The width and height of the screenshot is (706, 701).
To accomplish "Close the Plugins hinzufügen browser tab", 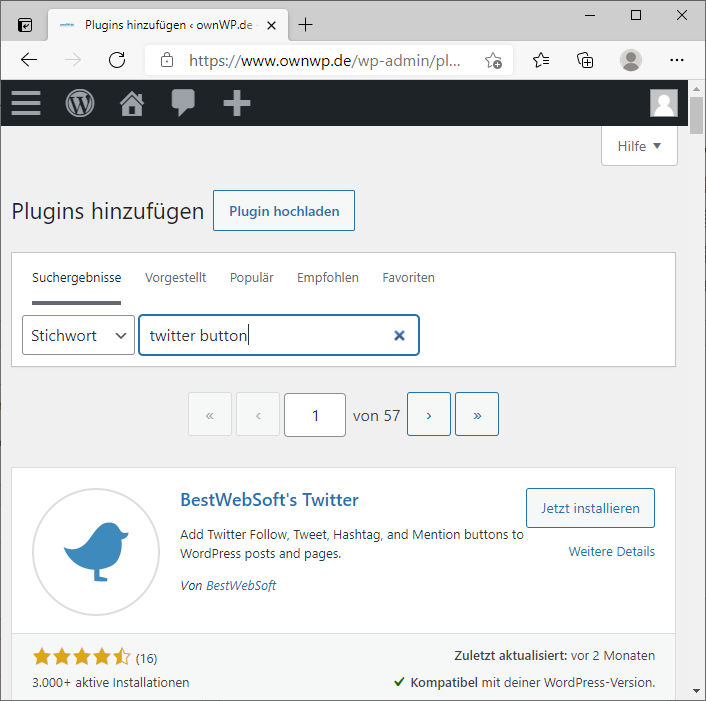I will click(271, 26).
